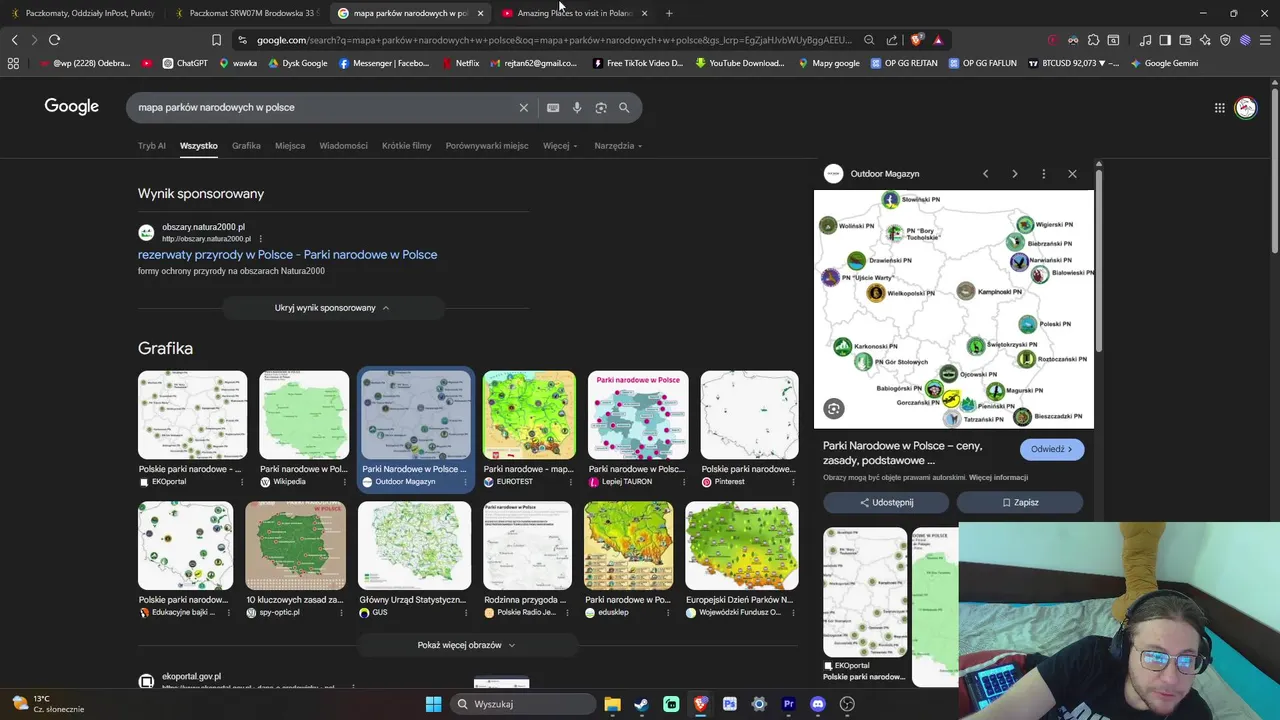1280x720 pixels.
Task: Open Dysk Google bookmark
Action: [x=297, y=63]
